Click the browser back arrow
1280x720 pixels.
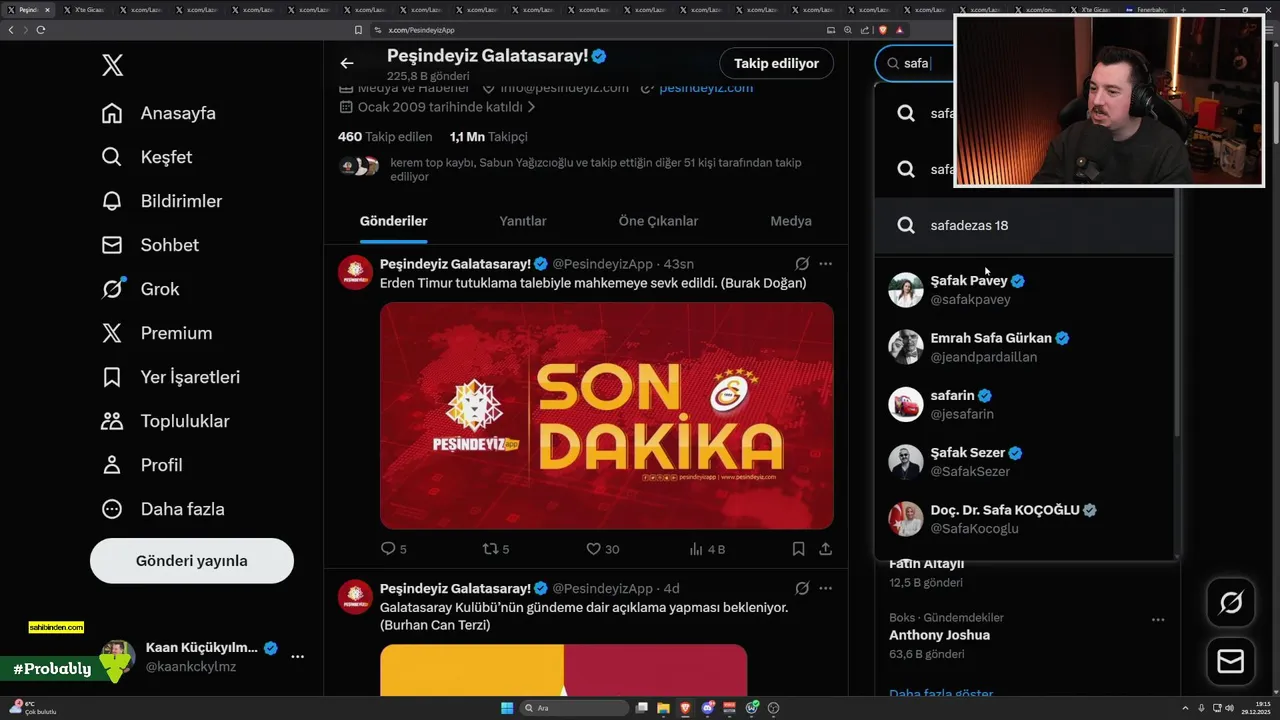[11, 30]
